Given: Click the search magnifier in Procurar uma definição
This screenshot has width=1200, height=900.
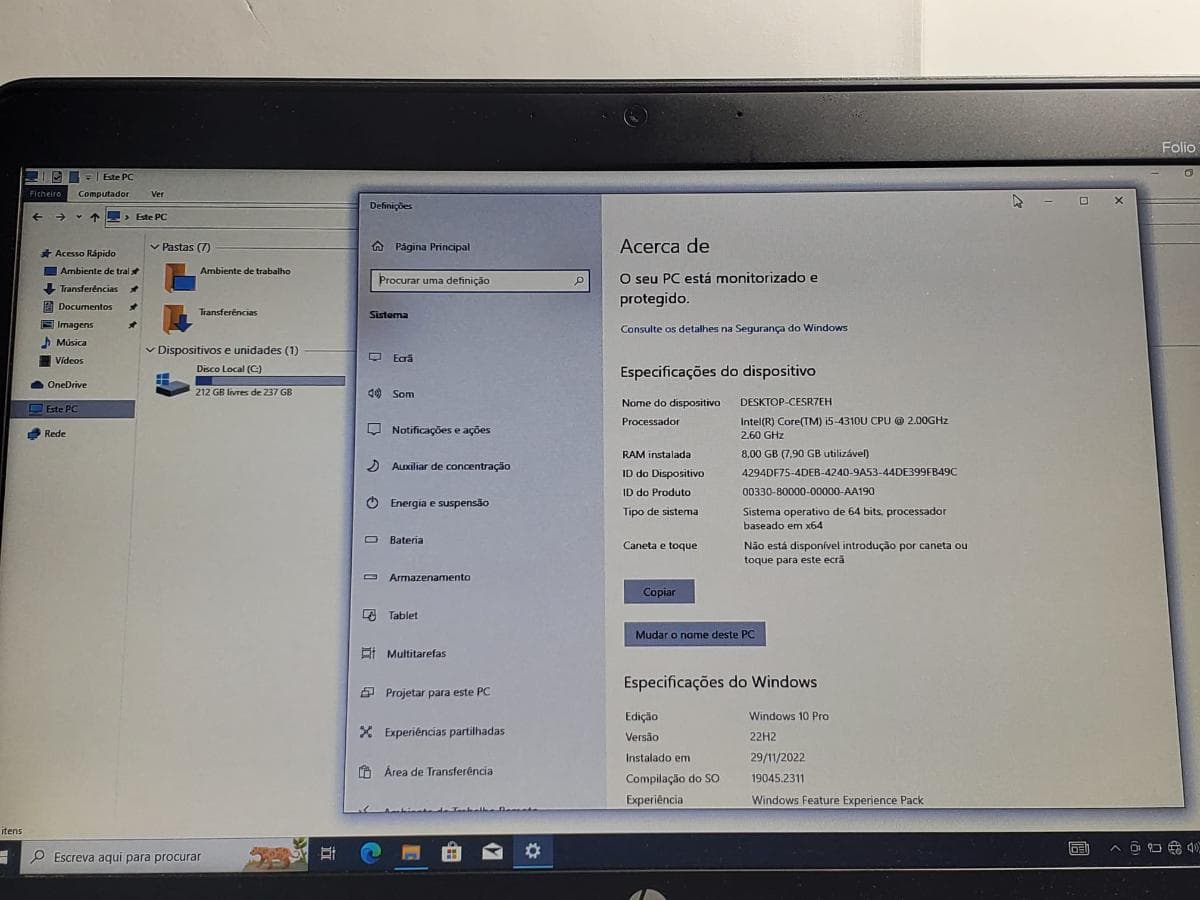Looking at the screenshot, I should (x=578, y=281).
